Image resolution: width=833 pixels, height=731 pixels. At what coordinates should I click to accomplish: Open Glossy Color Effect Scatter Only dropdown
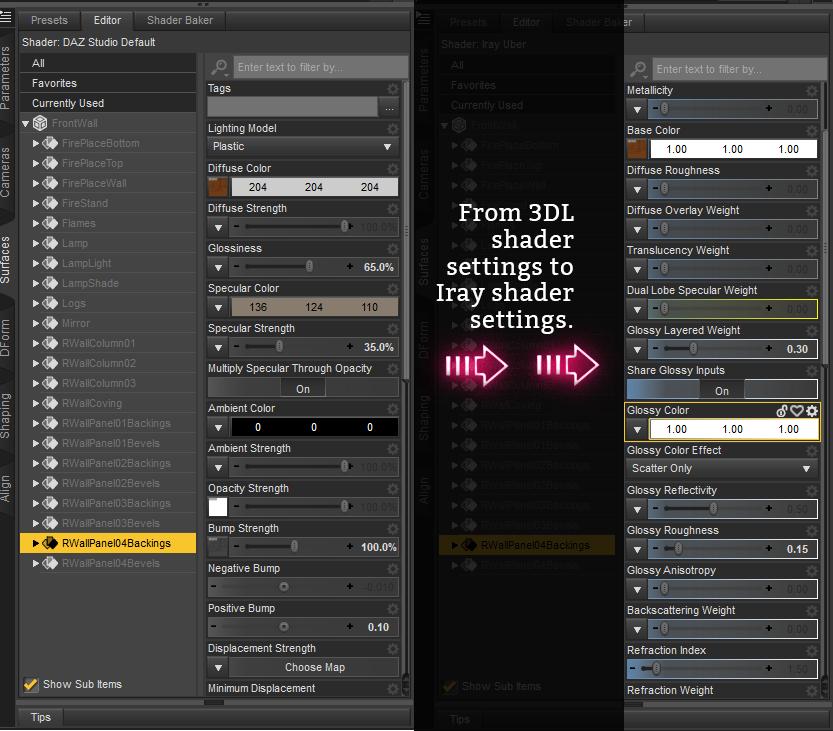[722, 469]
